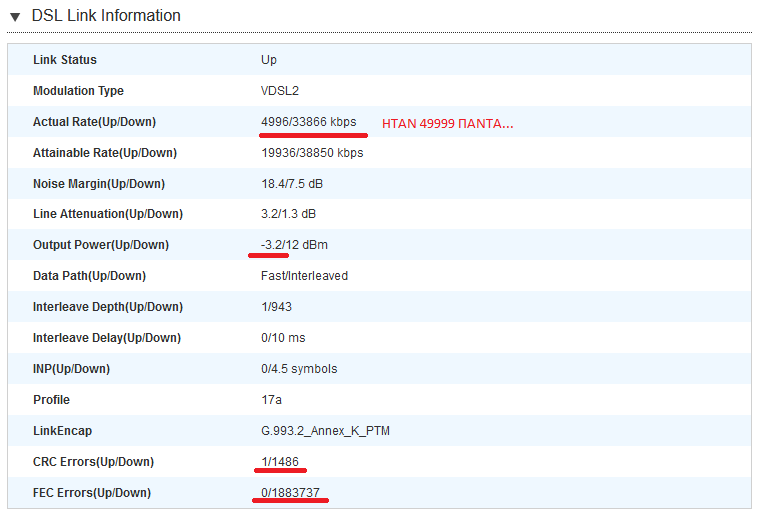Select the Attainable Rate(Up/Down) label
Image resolution: width=764 pixels, height=523 pixels.
tap(105, 153)
